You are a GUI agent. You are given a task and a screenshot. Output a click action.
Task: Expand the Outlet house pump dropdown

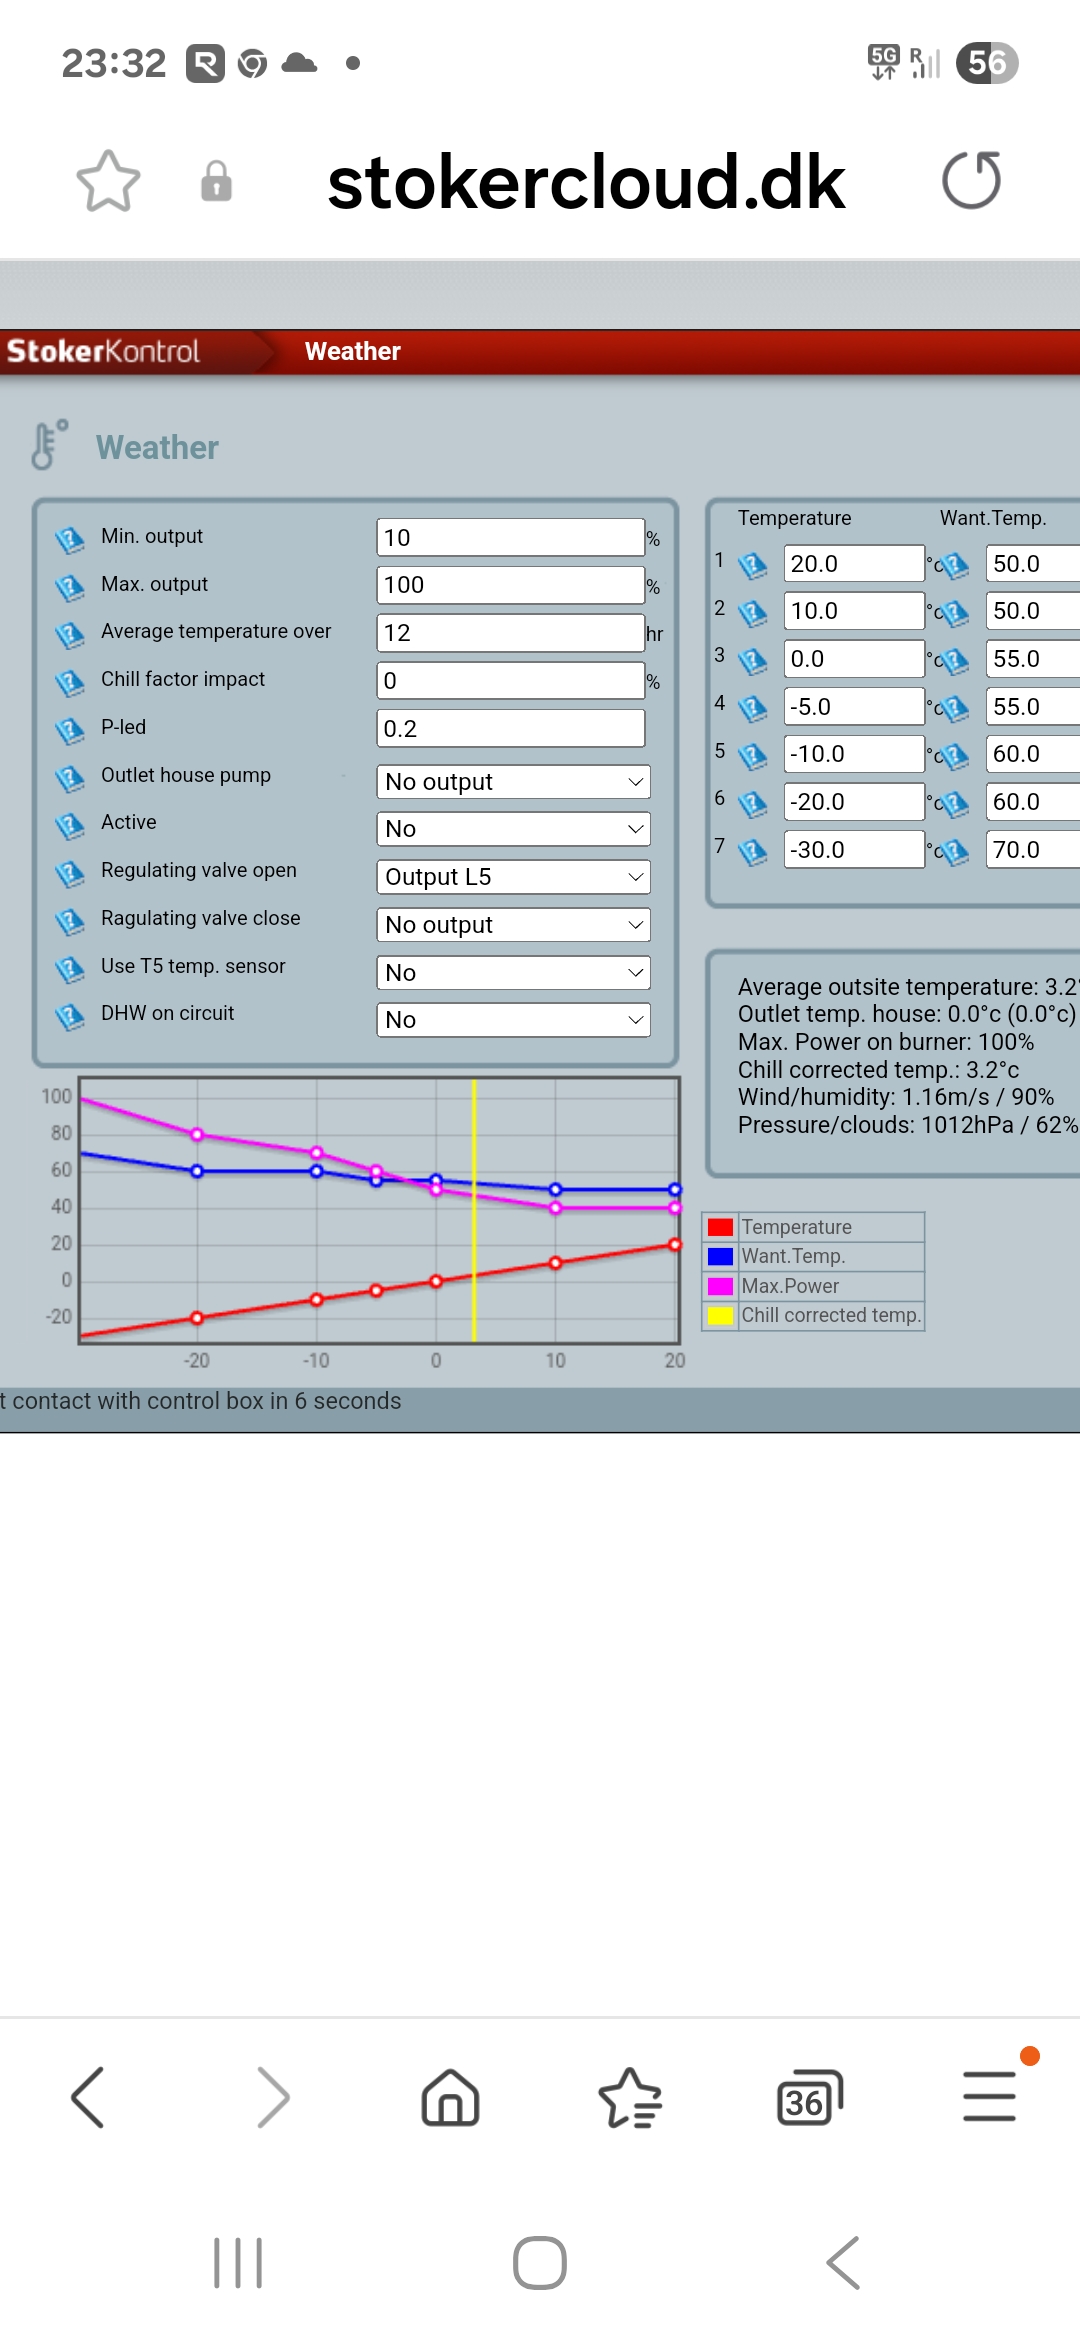[513, 782]
